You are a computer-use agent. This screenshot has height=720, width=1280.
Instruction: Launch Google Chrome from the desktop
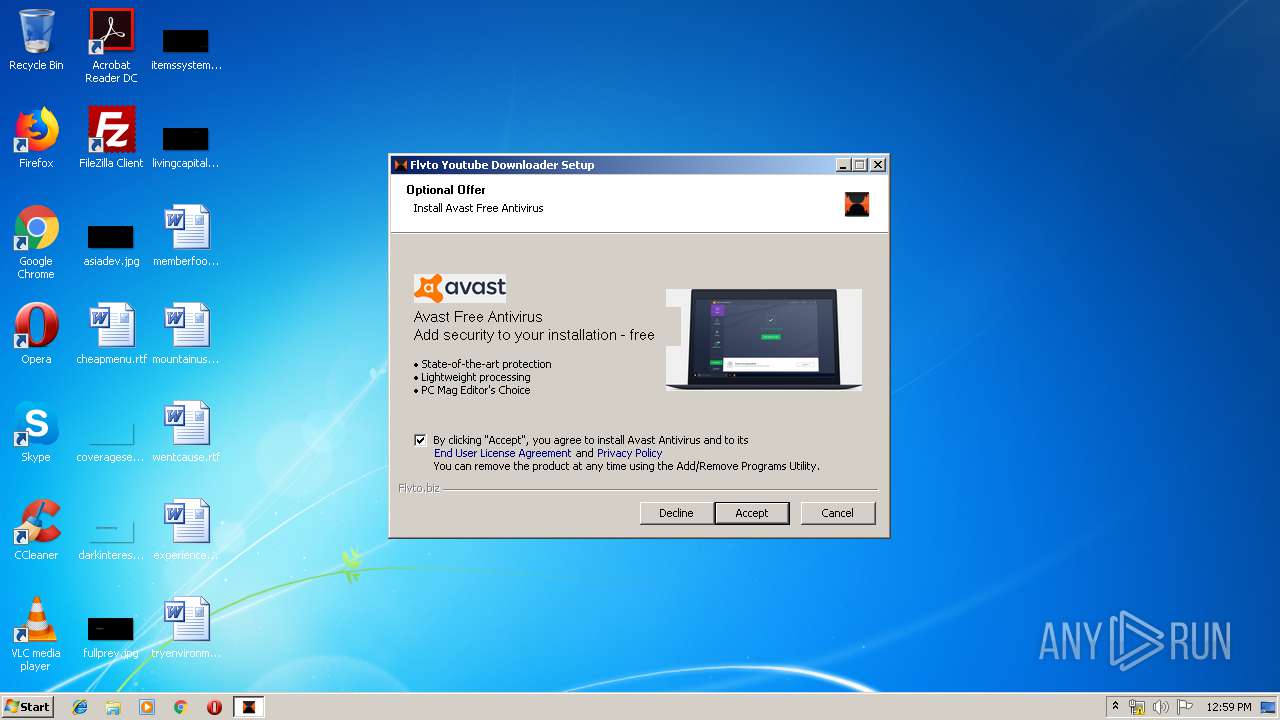point(36,242)
